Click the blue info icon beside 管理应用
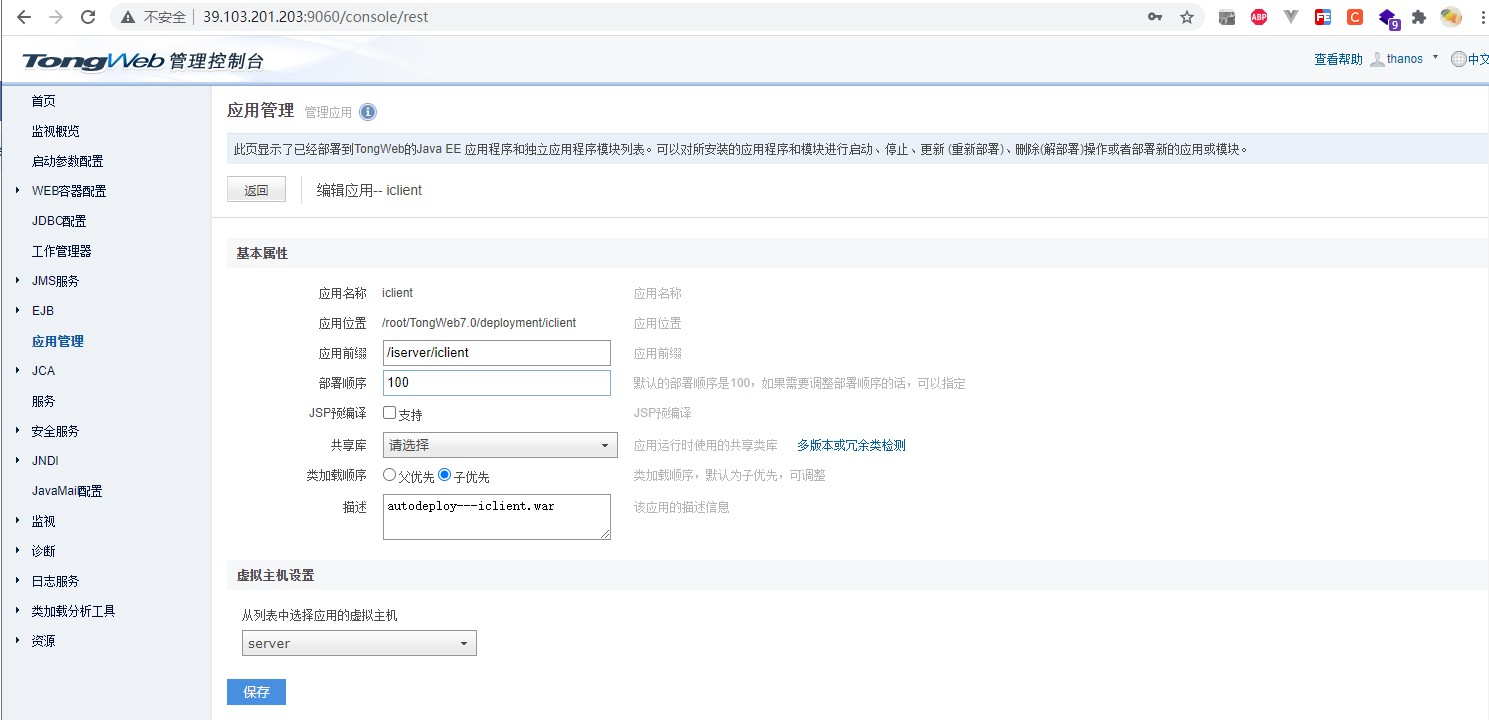The width and height of the screenshot is (1489, 720). pos(368,112)
